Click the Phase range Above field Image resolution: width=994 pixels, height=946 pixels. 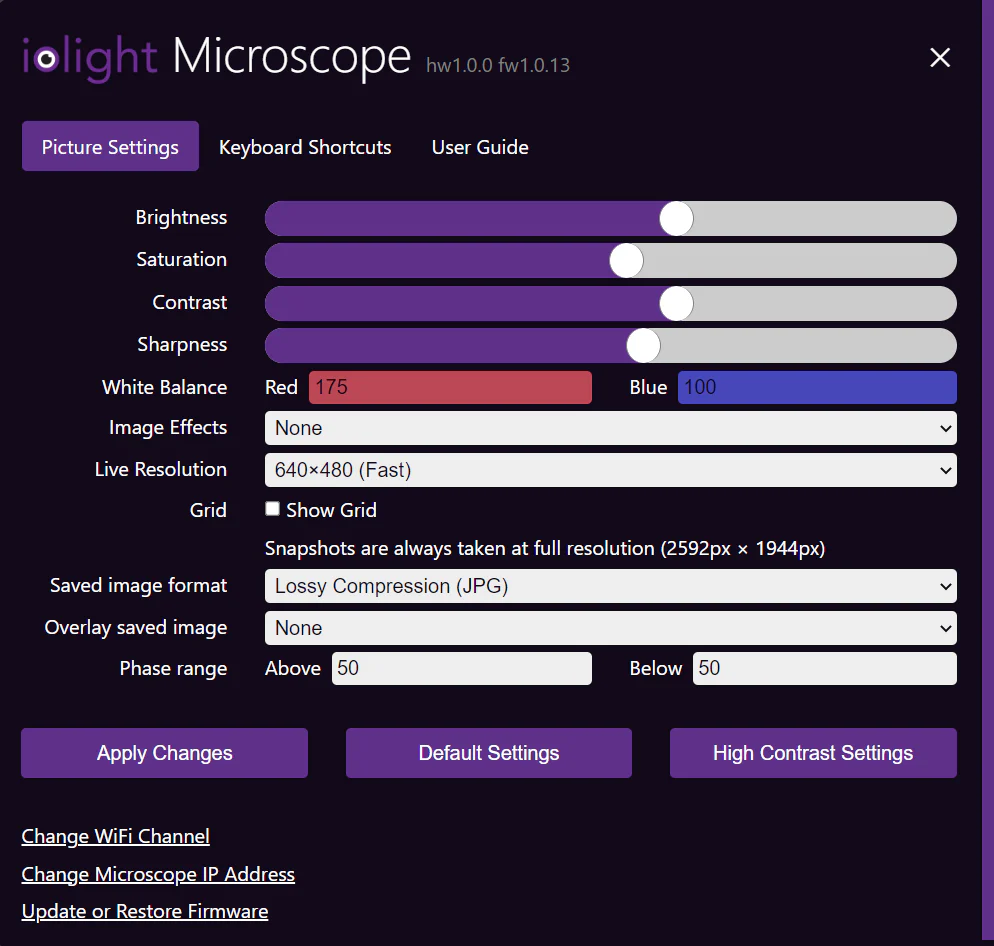[x=461, y=668]
